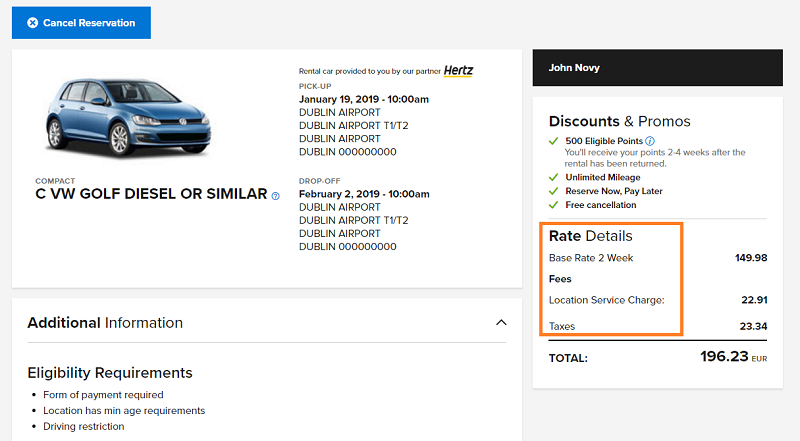Select the 'Driving restriction' bullet
This screenshot has width=800, height=441.
click(x=84, y=426)
